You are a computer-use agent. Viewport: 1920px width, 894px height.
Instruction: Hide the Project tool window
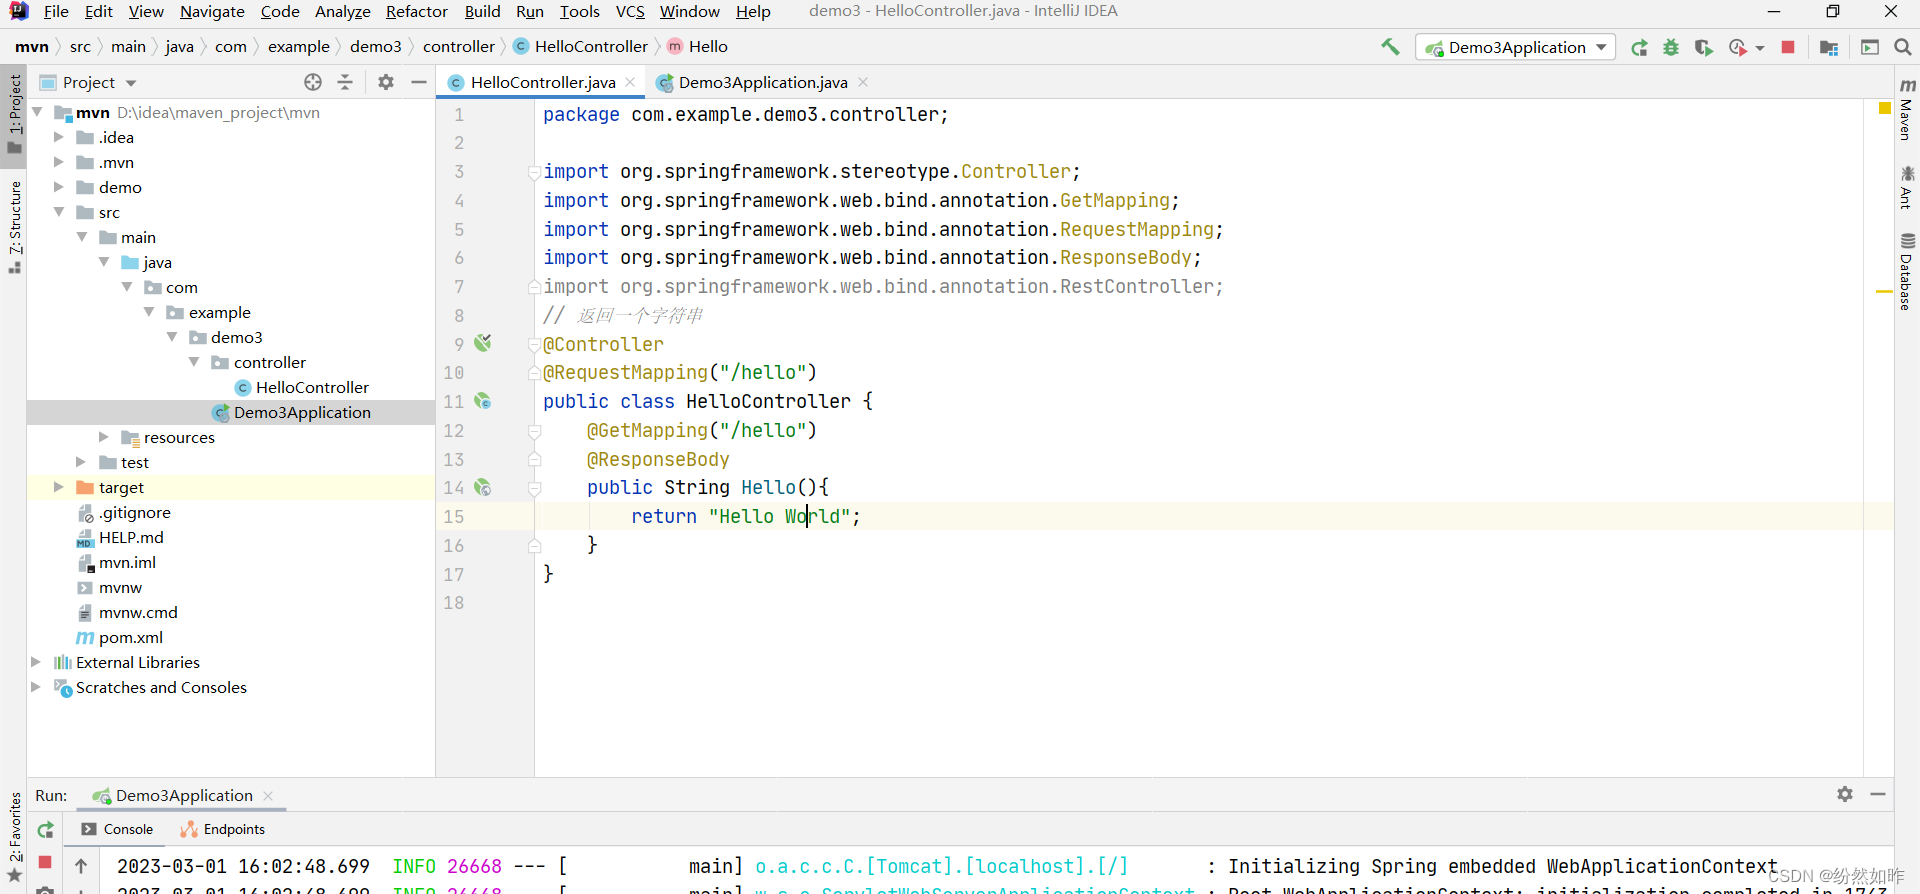[x=419, y=82]
